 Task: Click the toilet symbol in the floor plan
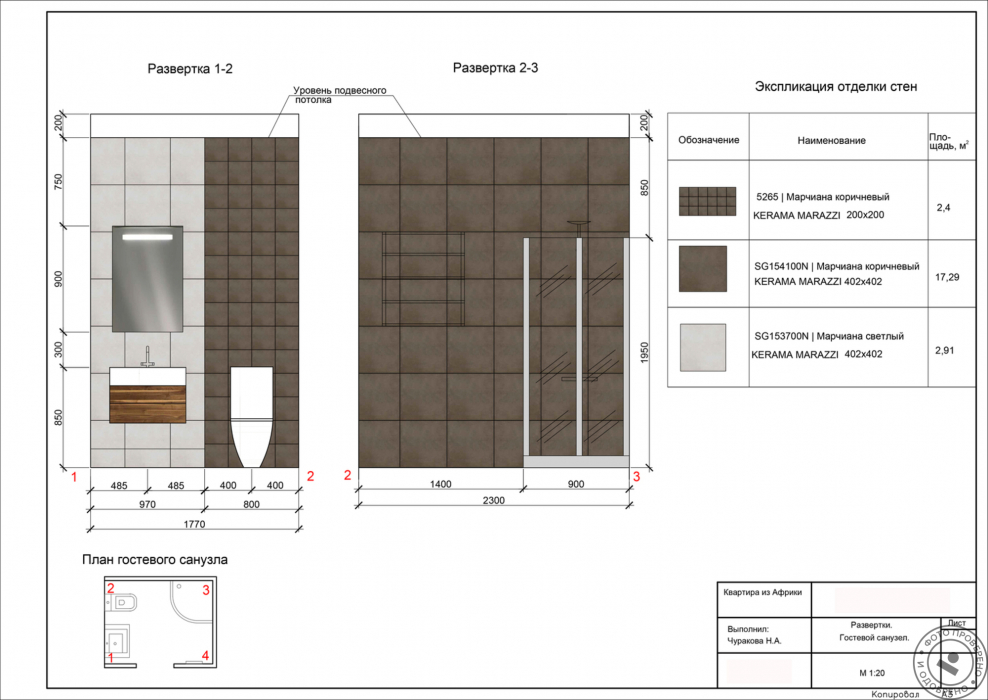click(124, 603)
